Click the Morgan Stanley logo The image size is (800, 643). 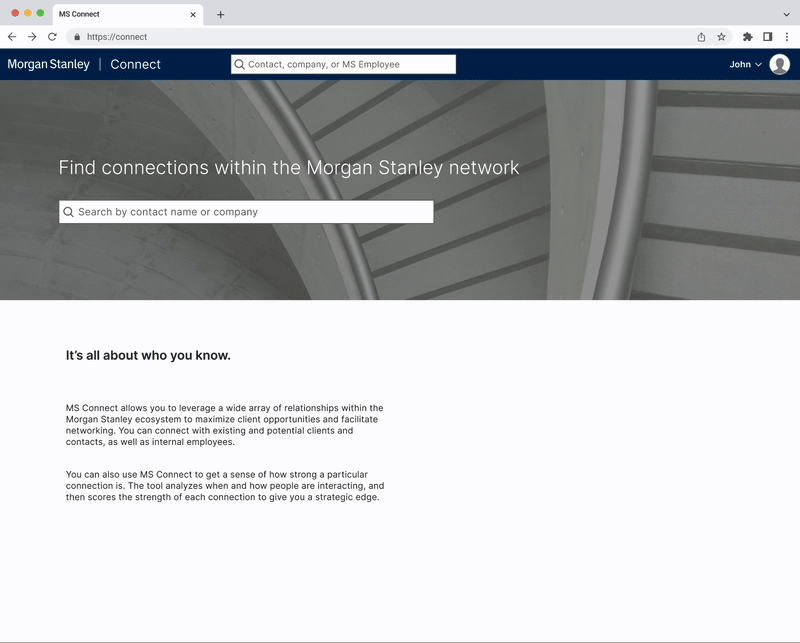click(x=48, y=64)
